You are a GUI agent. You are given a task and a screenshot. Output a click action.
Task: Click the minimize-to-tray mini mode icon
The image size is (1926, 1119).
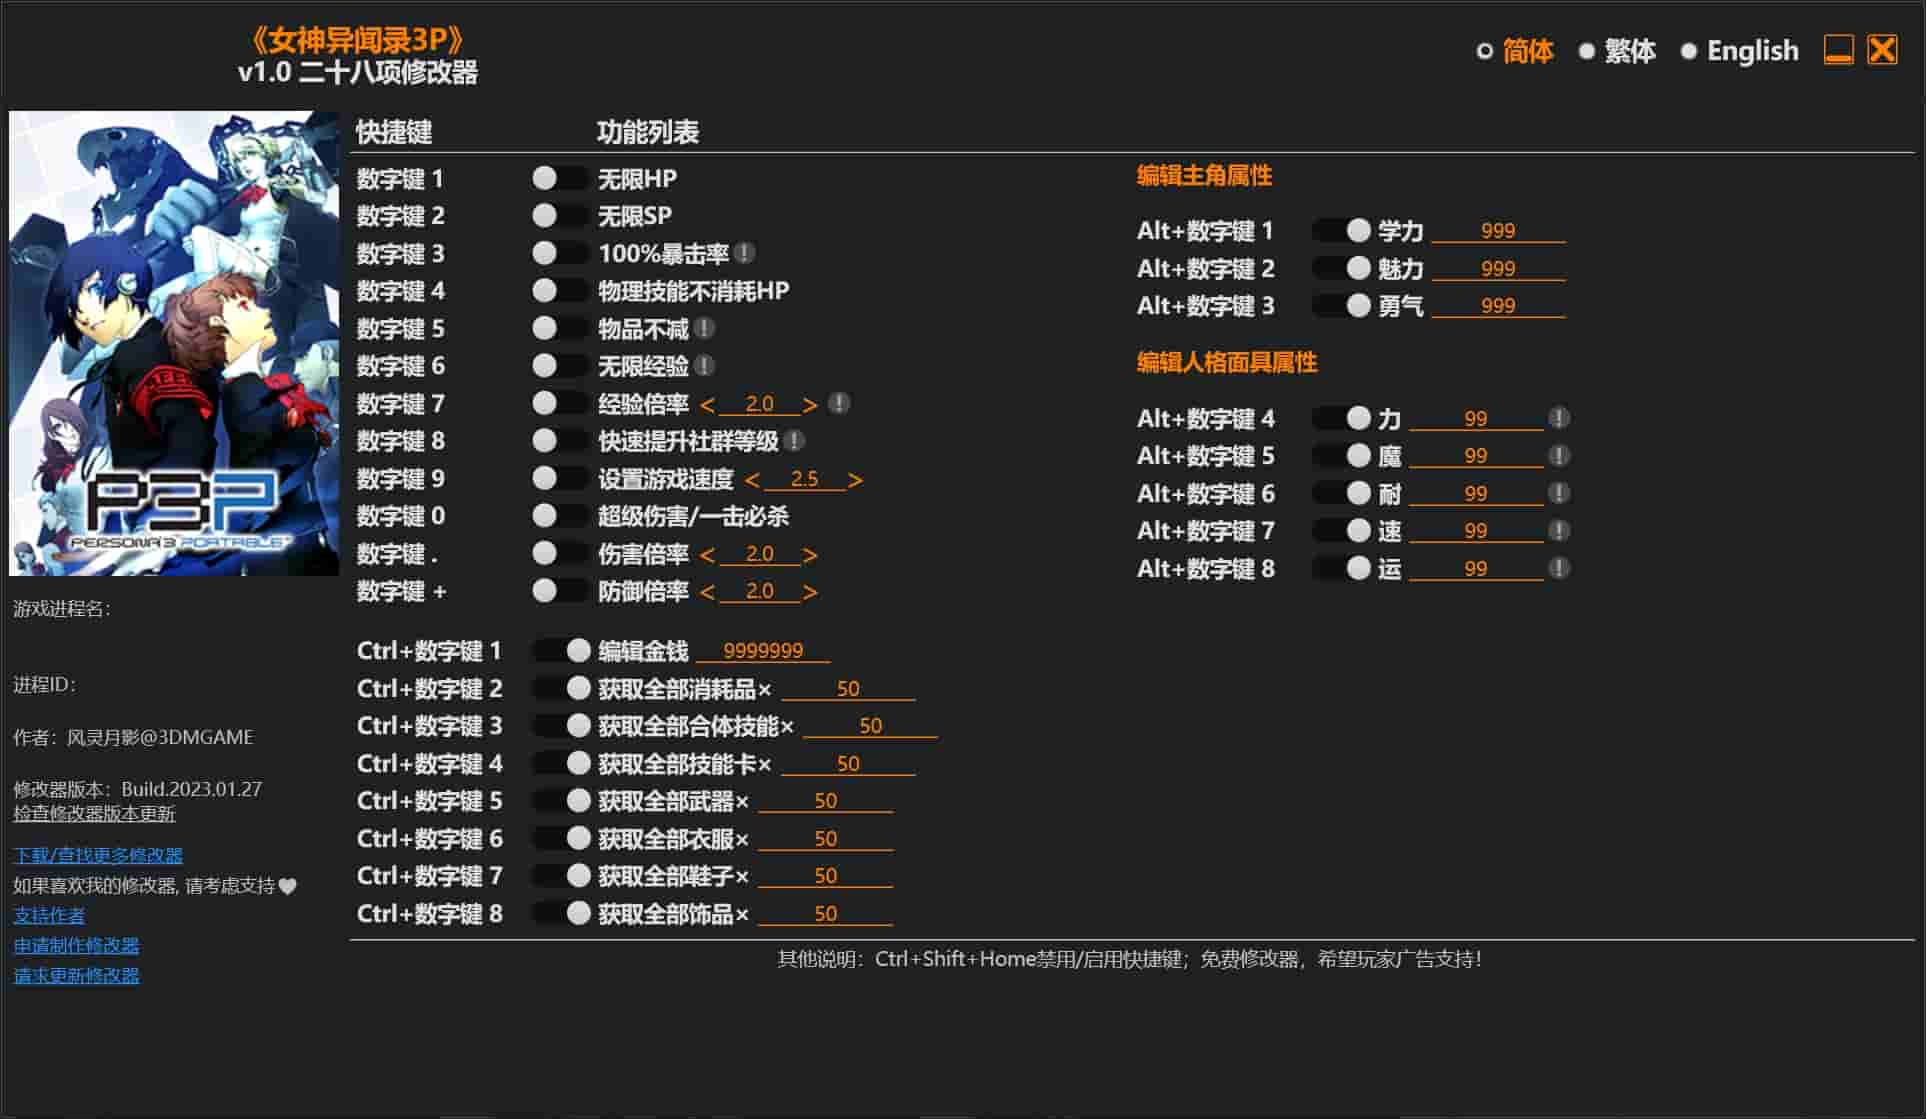click(1838, 50)
